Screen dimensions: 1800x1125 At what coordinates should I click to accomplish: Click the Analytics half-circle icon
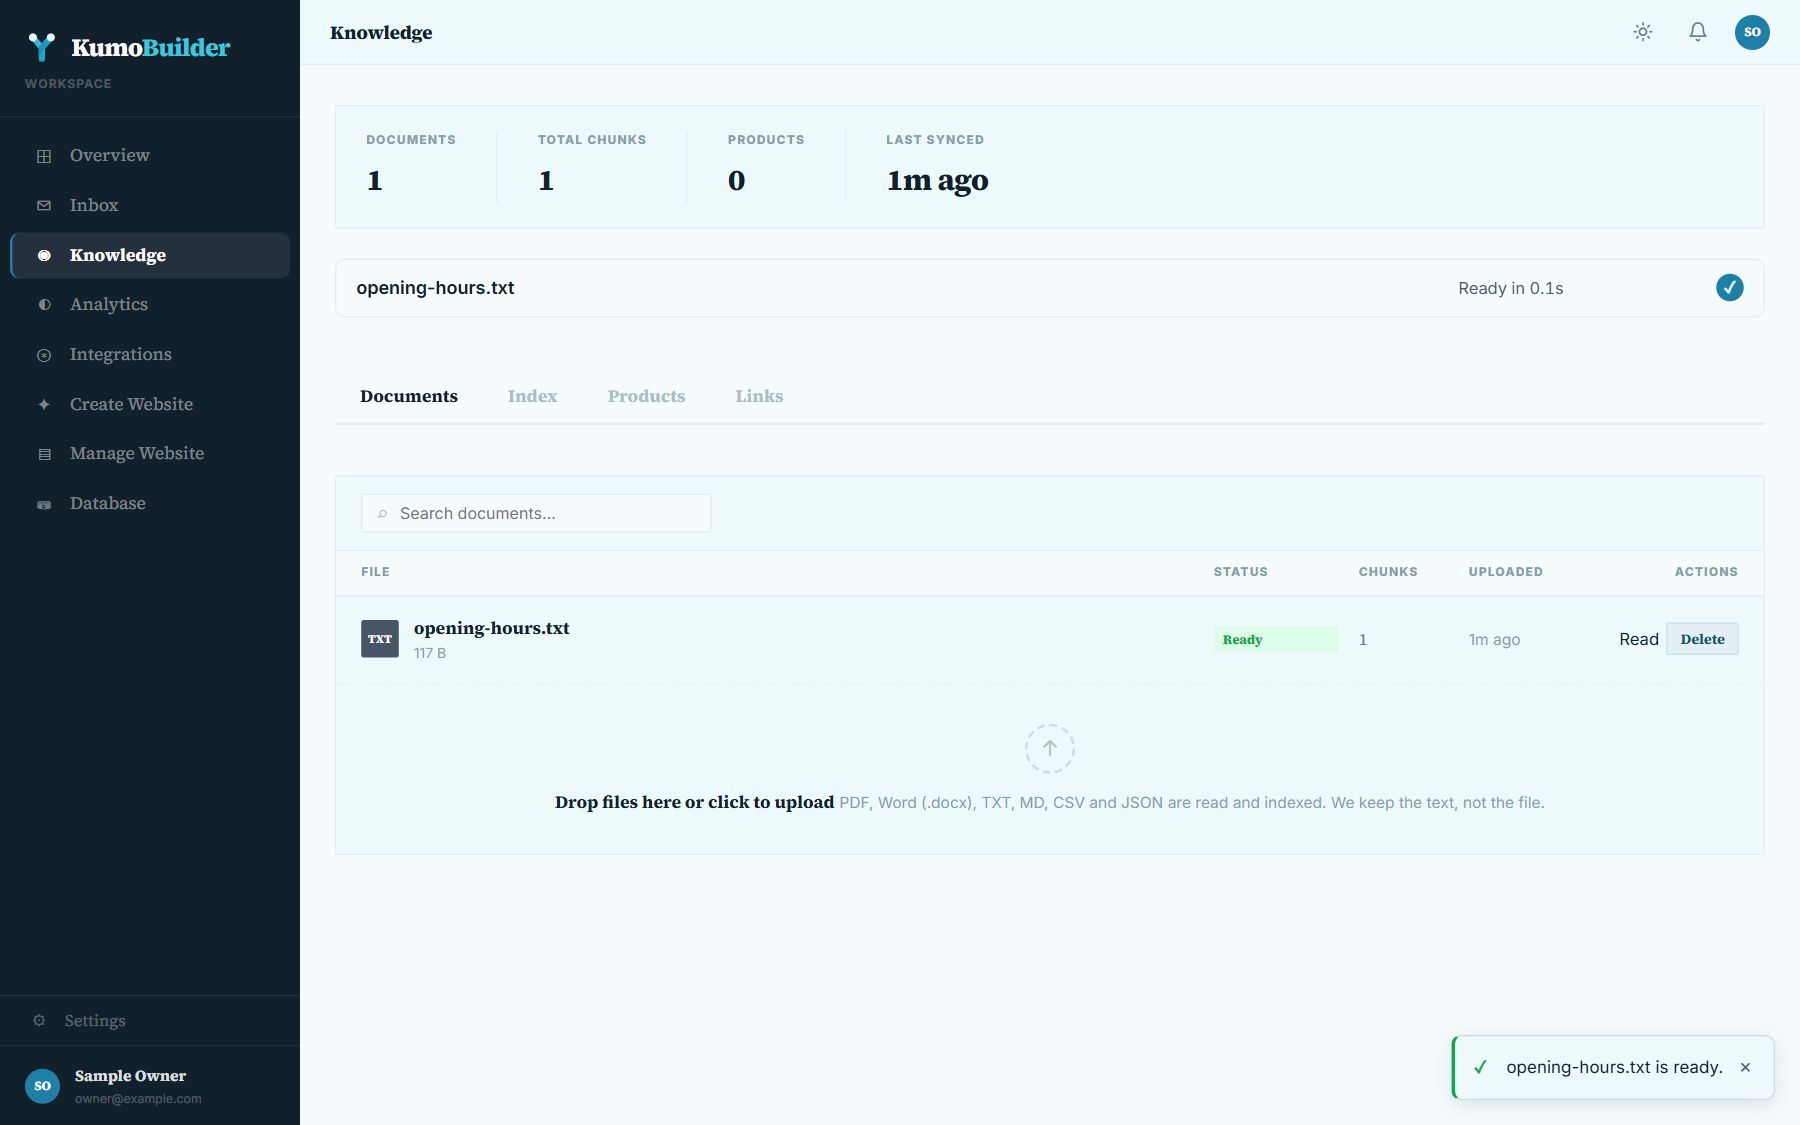(44, 304)
